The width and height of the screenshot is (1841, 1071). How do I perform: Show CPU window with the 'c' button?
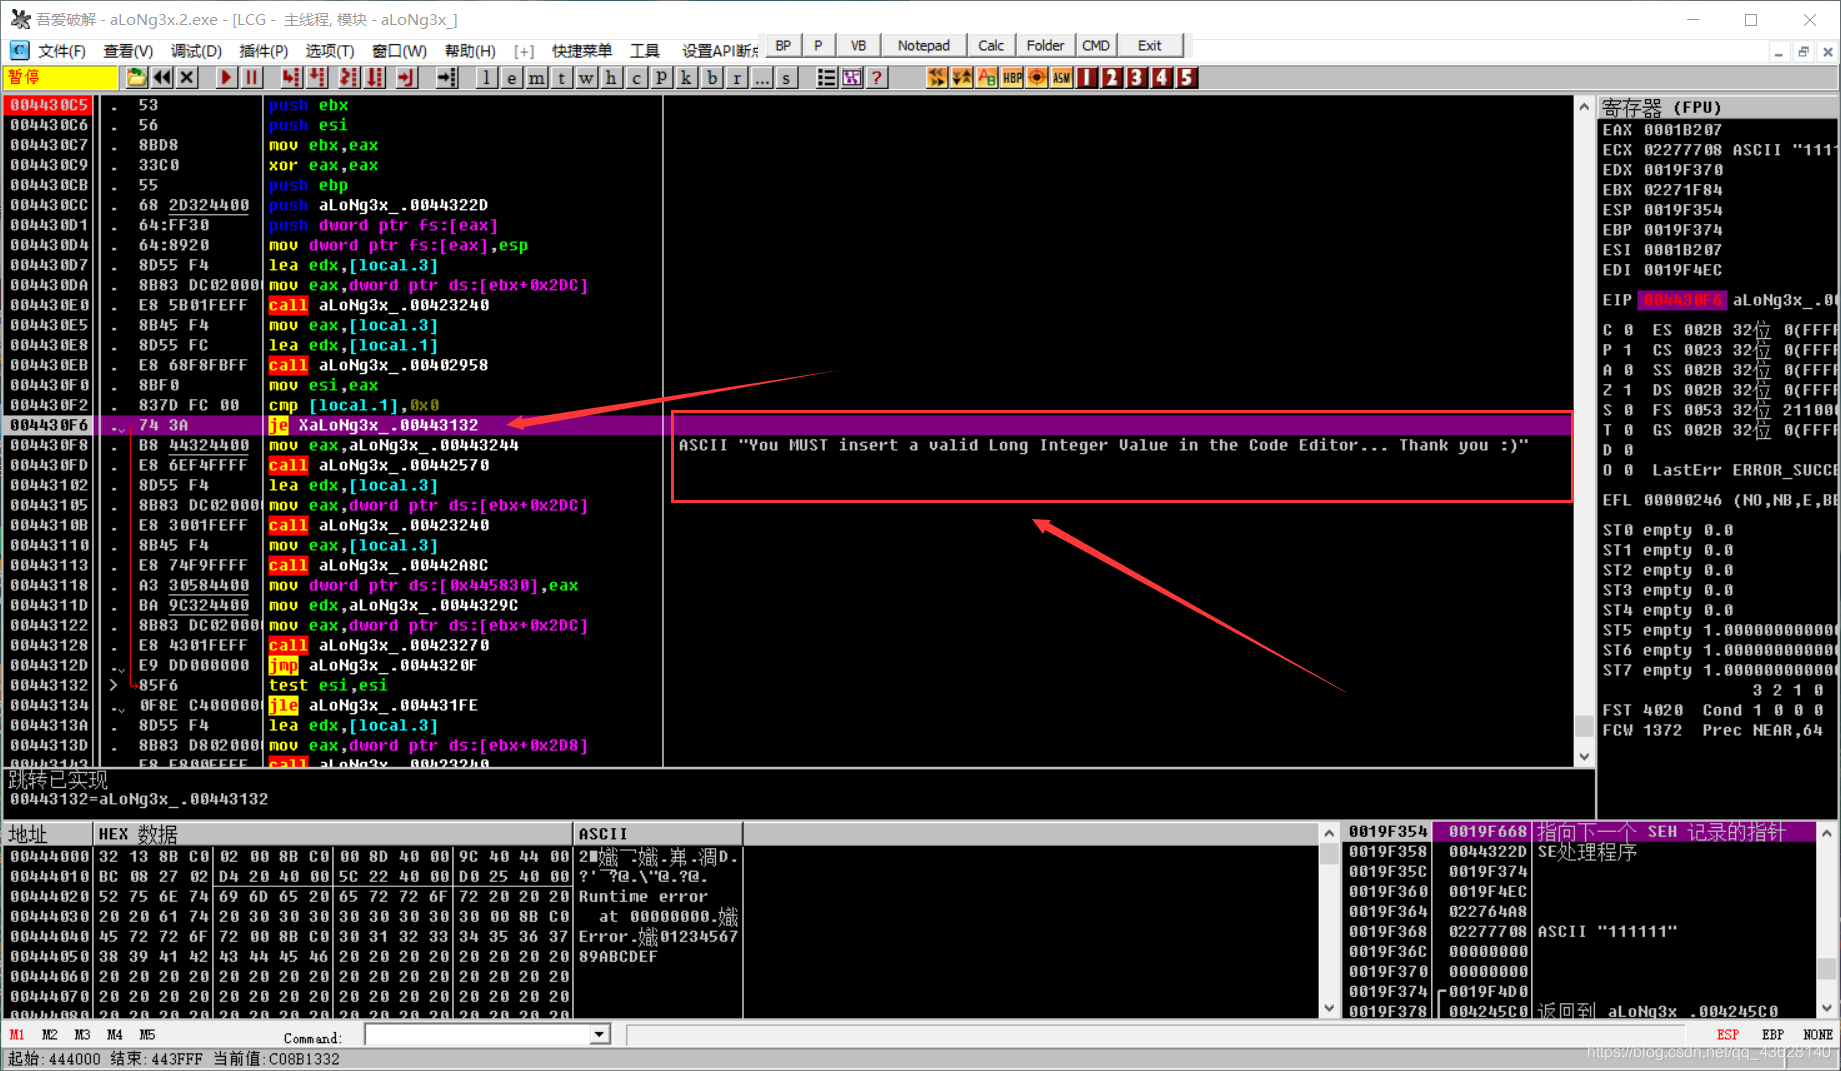636,77
